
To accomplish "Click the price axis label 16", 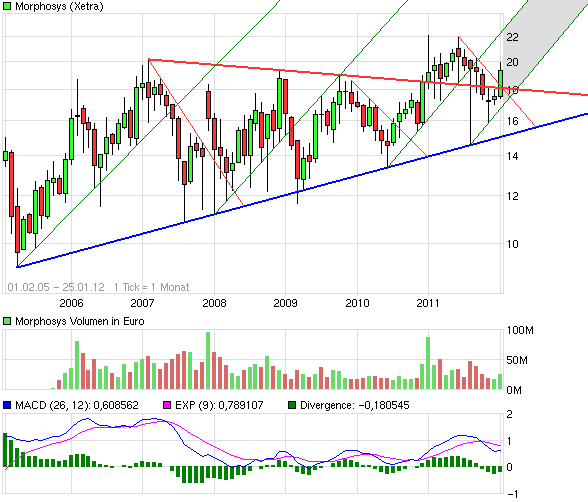I will click(512, 121).
